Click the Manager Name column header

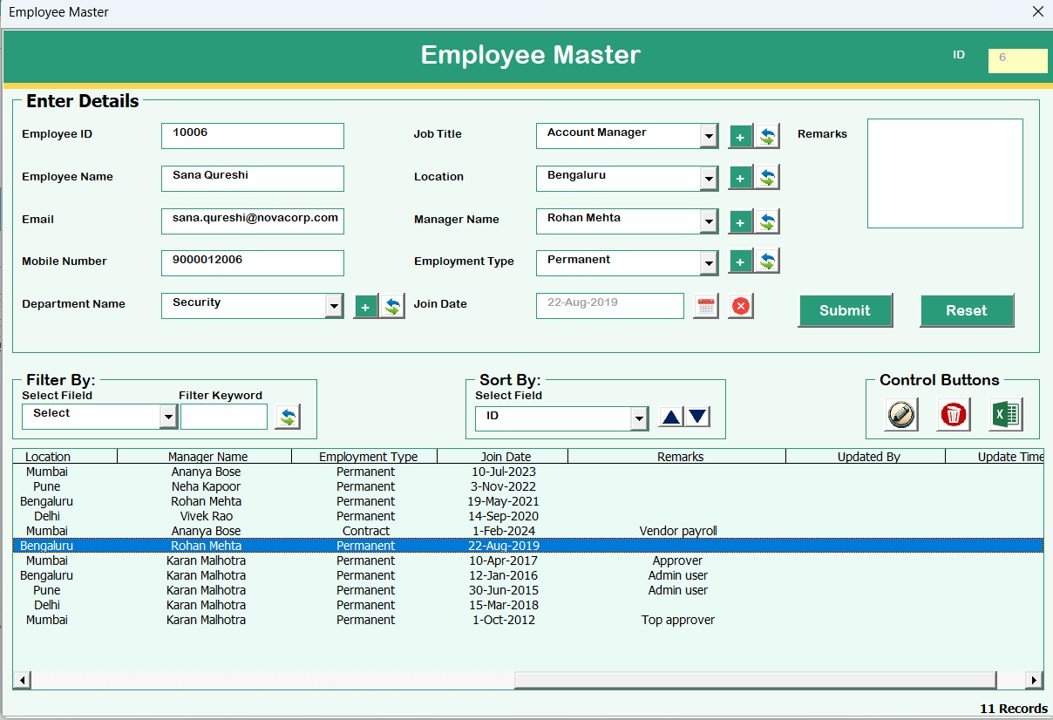coord(205,456)
